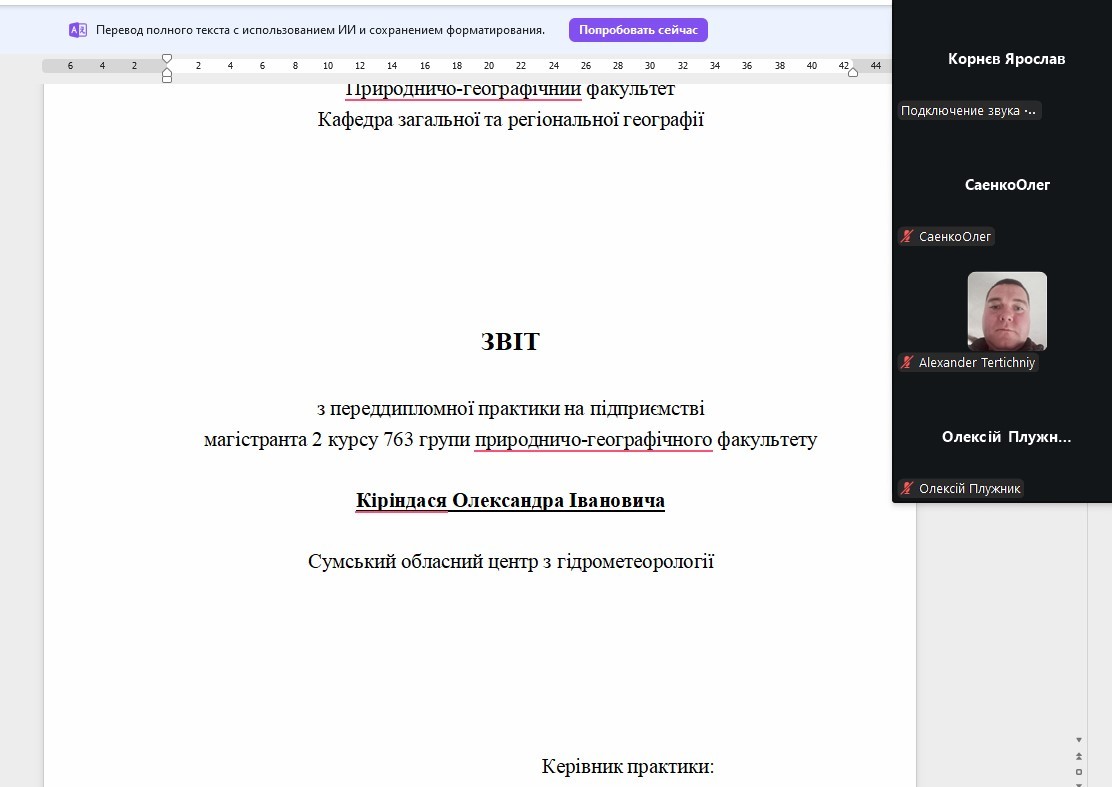Select Alexander Tertichniy's video thumbnail
The width and height of the screenshot is (1112, 787).
pos(1006,310)
